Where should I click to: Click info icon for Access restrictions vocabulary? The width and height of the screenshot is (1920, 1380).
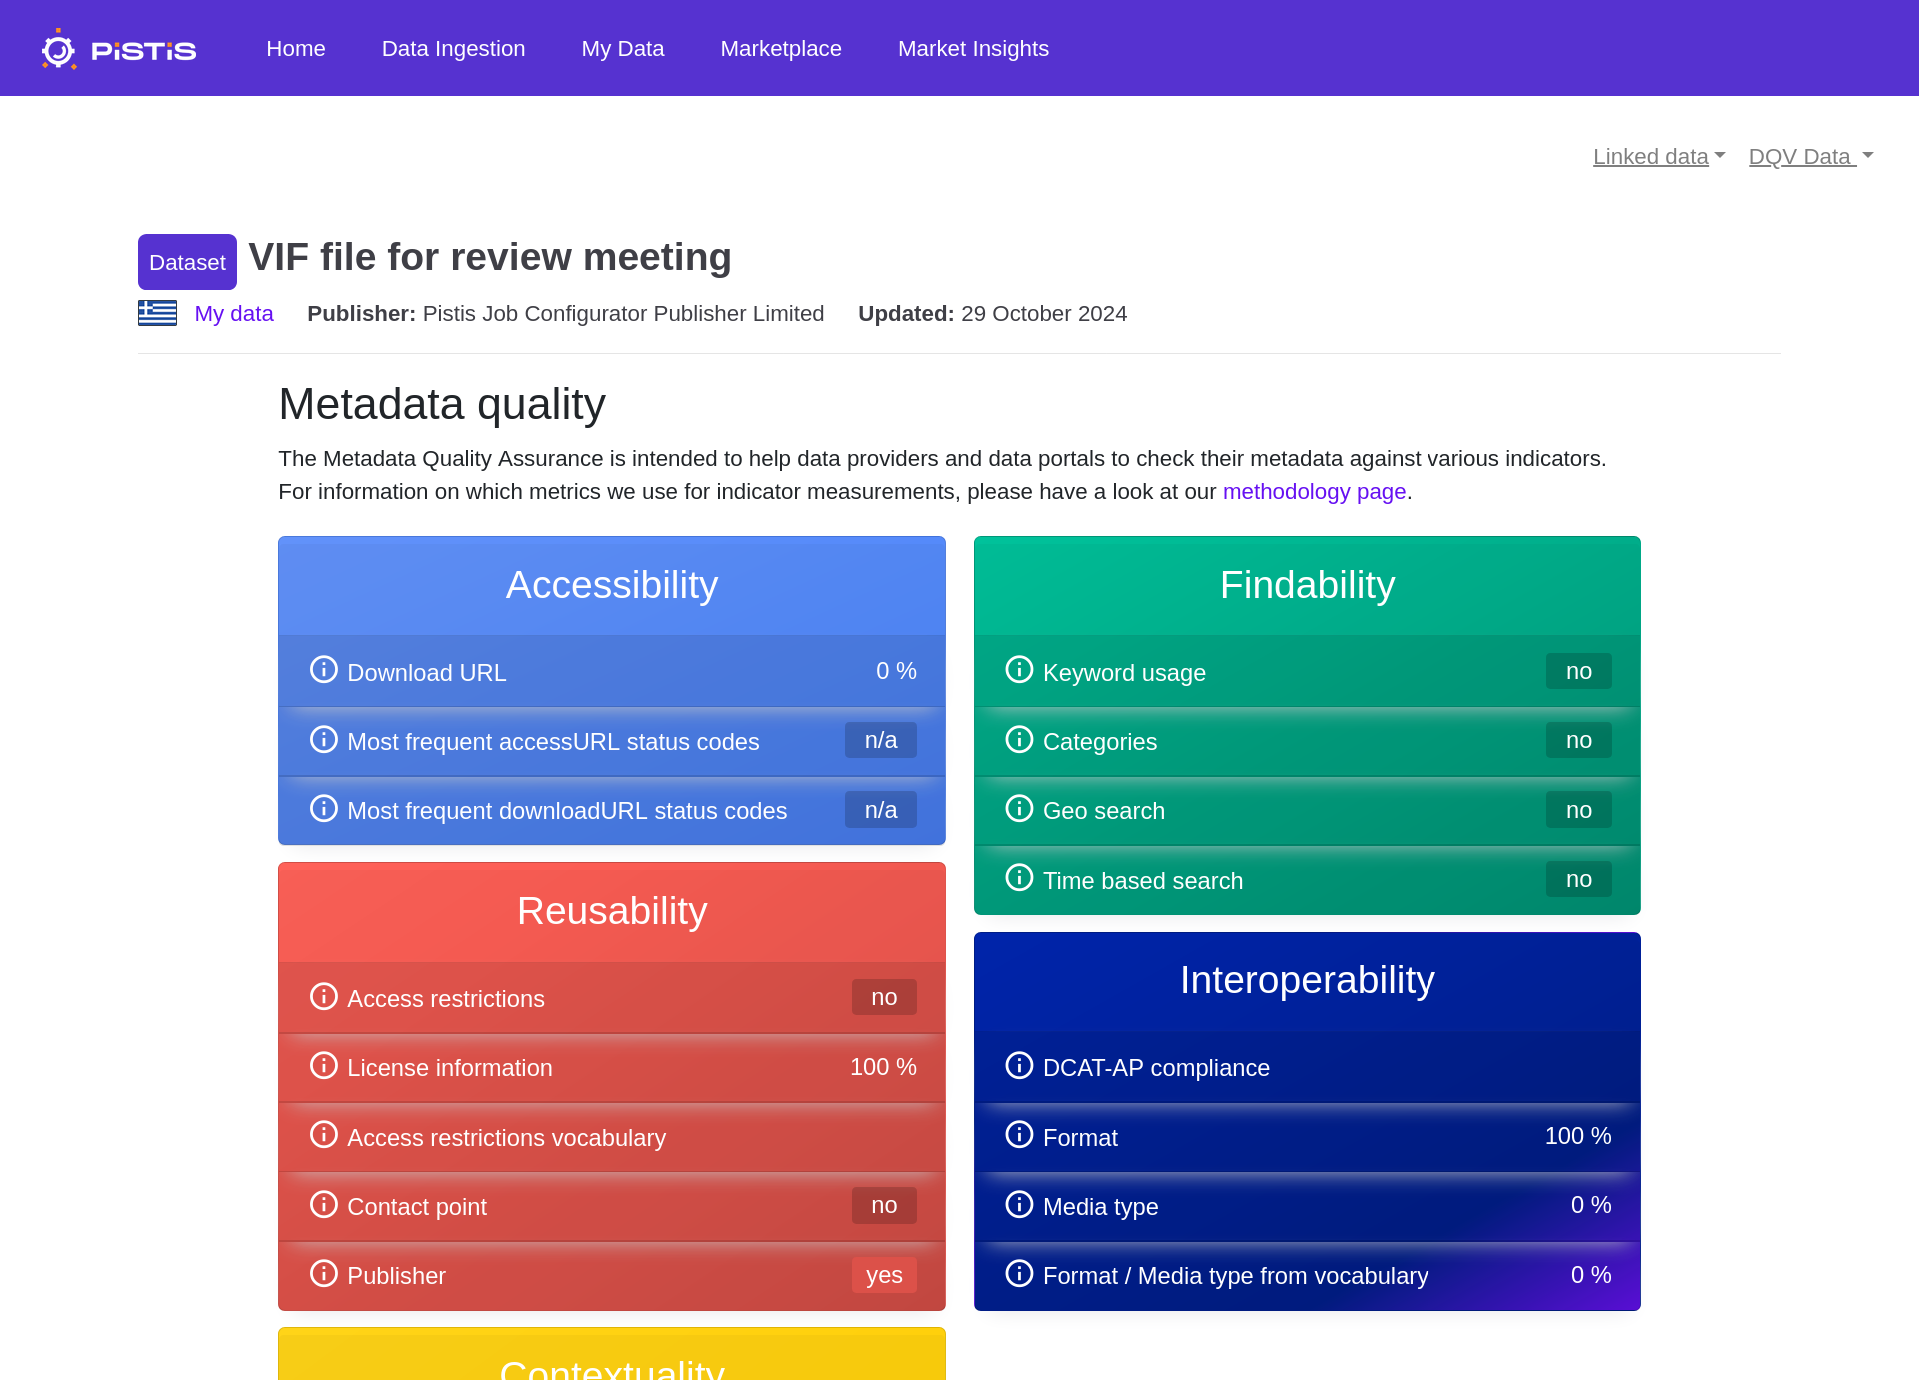coord(323,1134)
